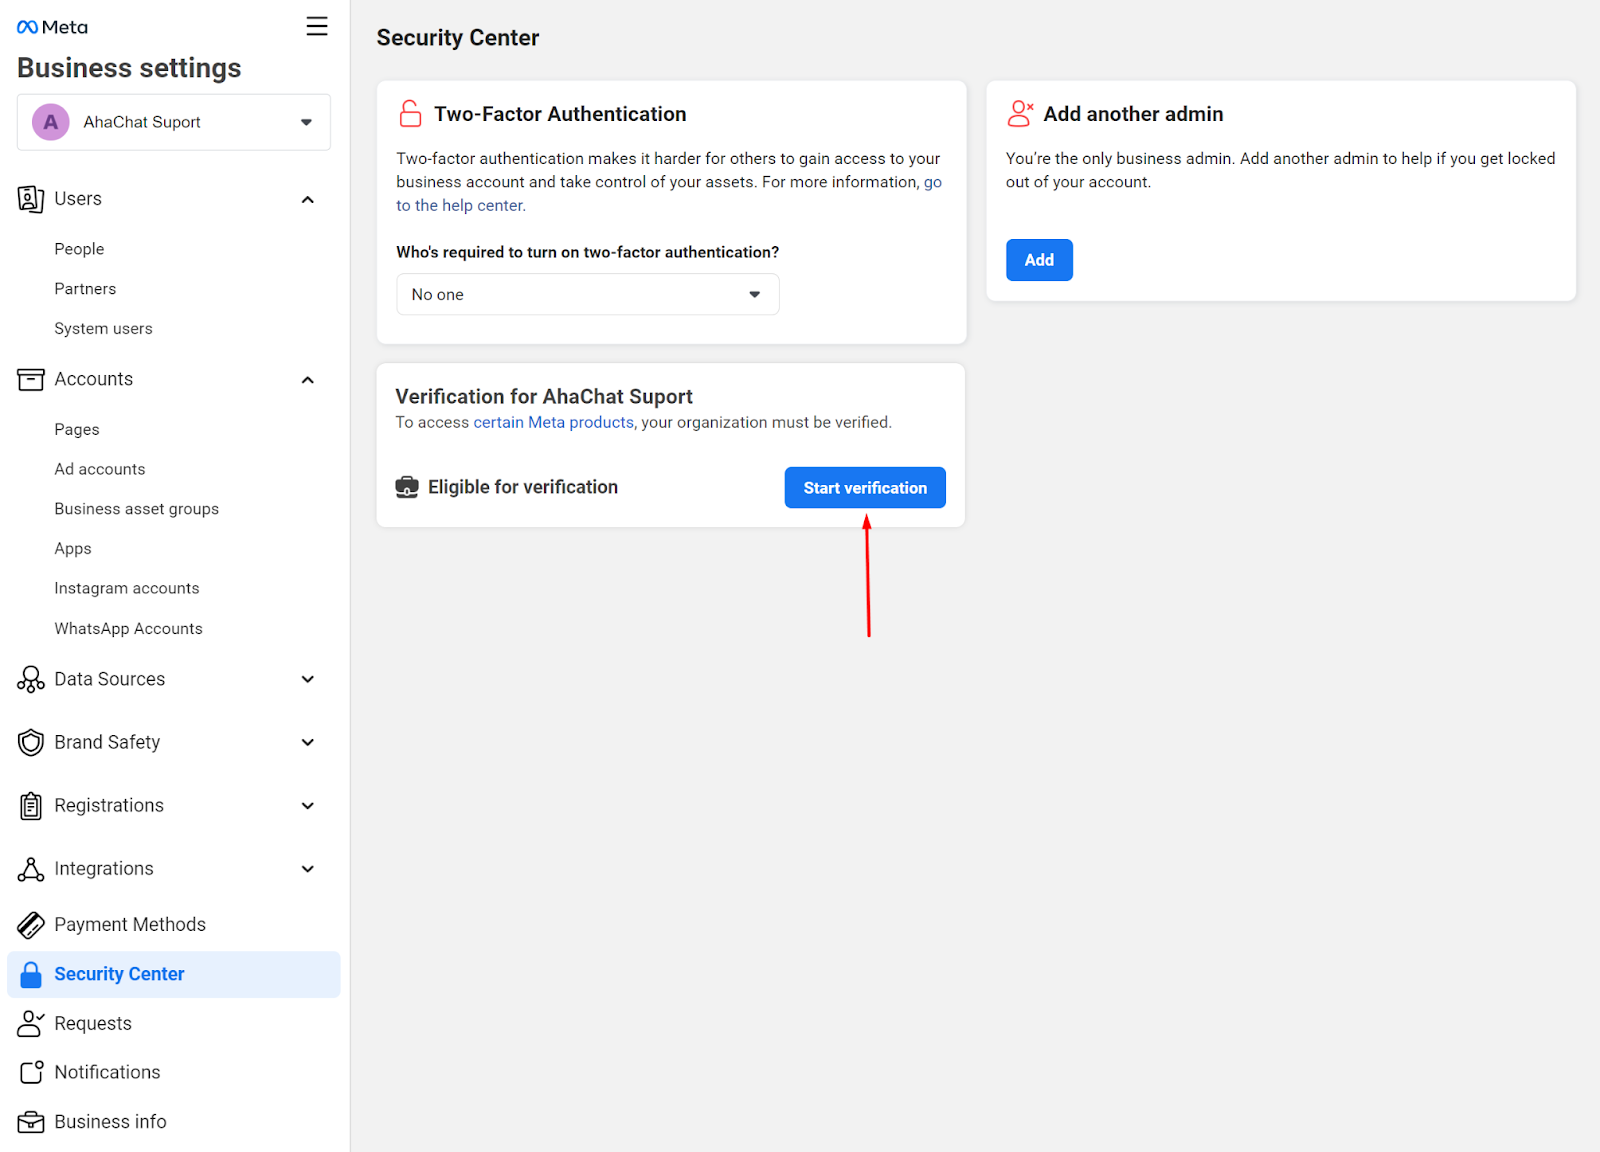Viewport: 1600px width, 1152px height.
Task: Open Business asset groups
Action: pos(137,509)
